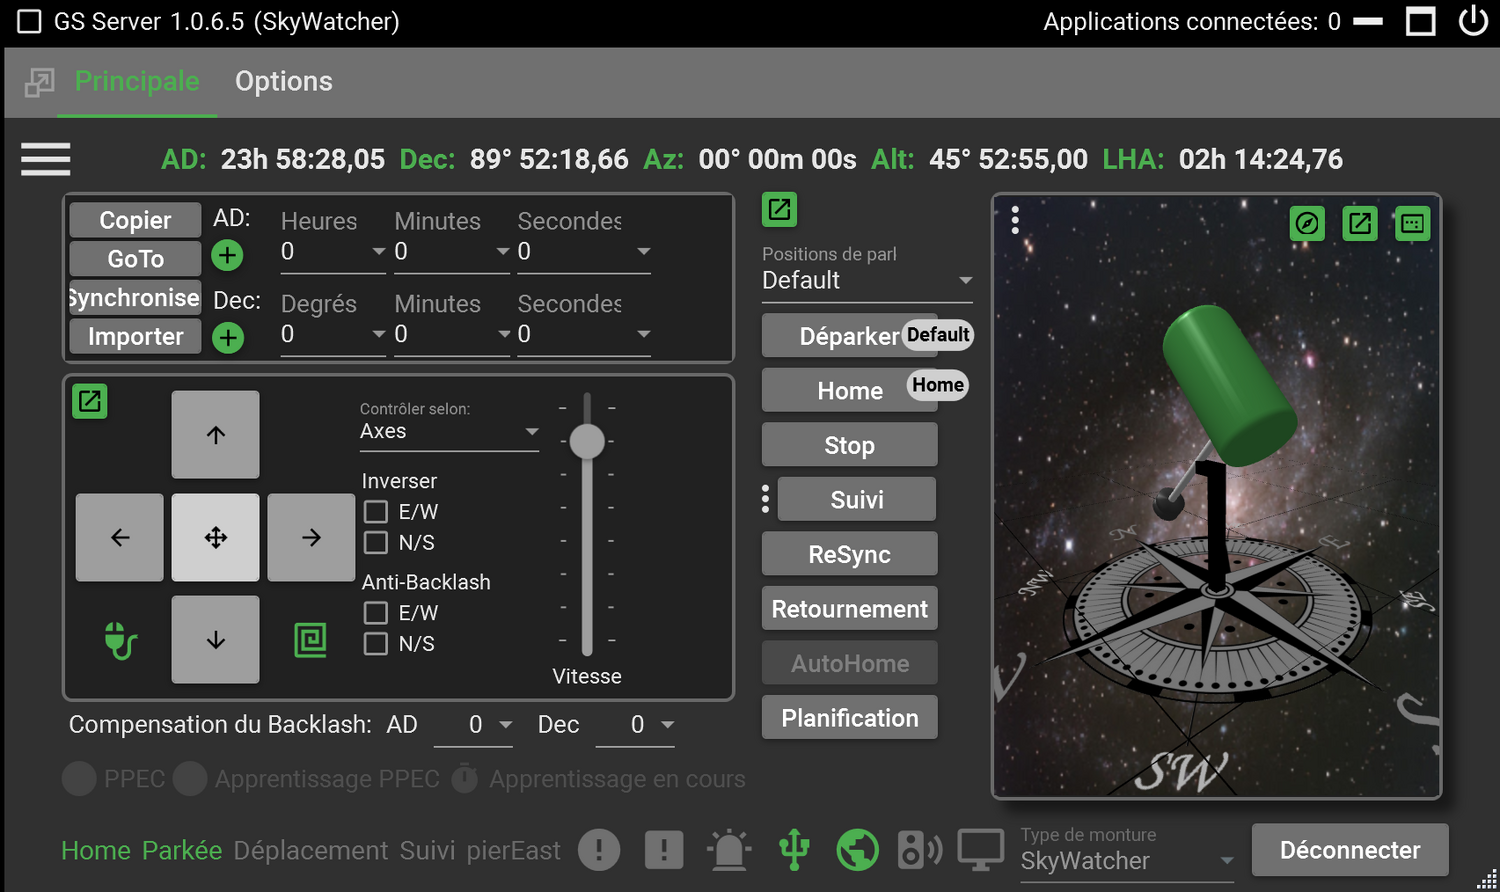Click the Vitesse speed slider handle
The width and height of the screenshot is (1500, 892).
587,441
